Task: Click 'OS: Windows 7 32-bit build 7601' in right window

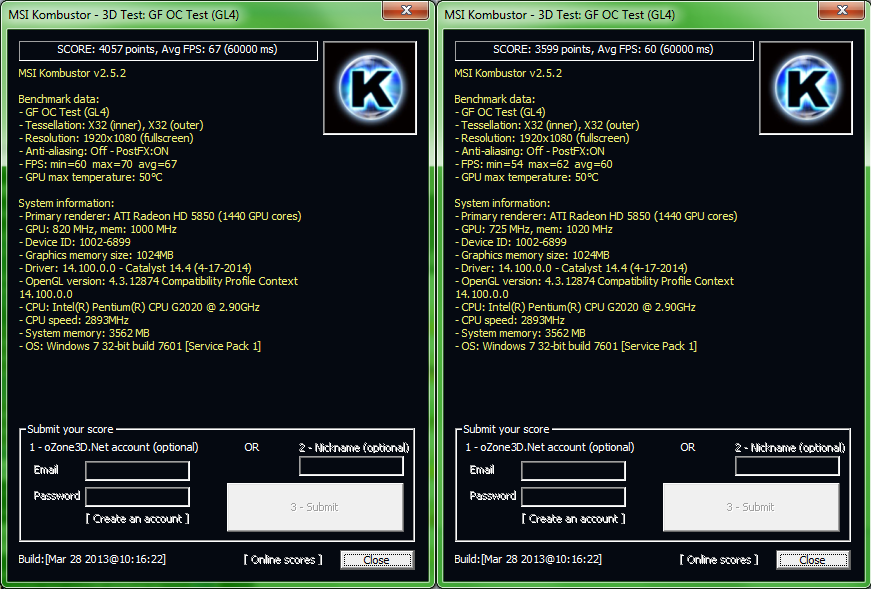Action: [x=539, y=347]
